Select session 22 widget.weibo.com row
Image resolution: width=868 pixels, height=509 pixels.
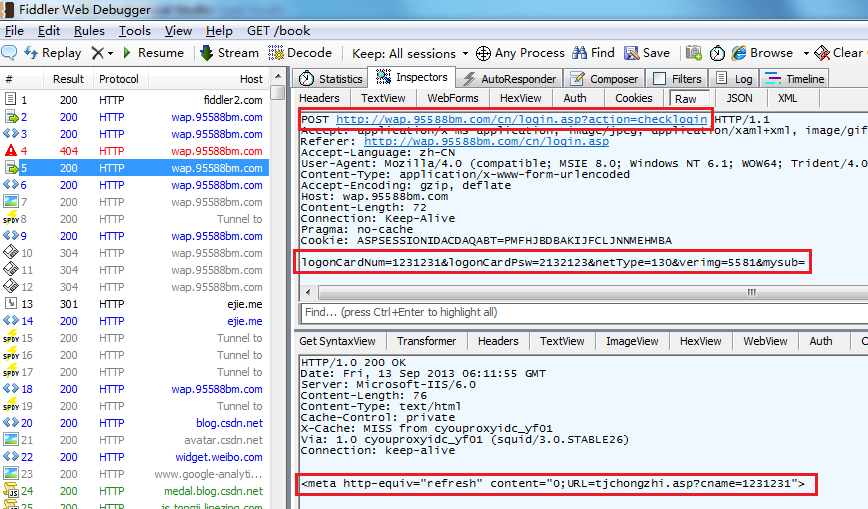135,457
